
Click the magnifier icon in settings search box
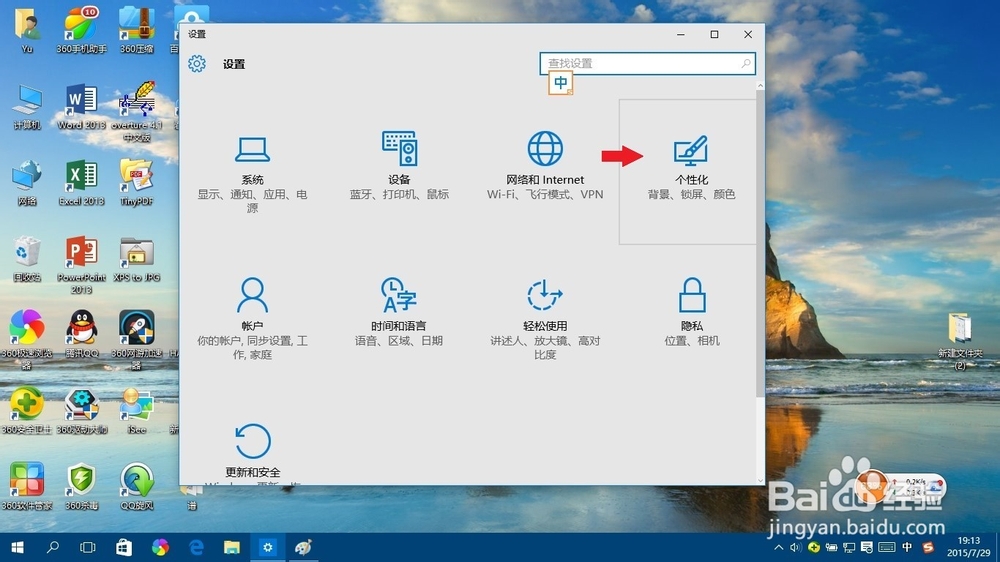click(x=746, y=63)
